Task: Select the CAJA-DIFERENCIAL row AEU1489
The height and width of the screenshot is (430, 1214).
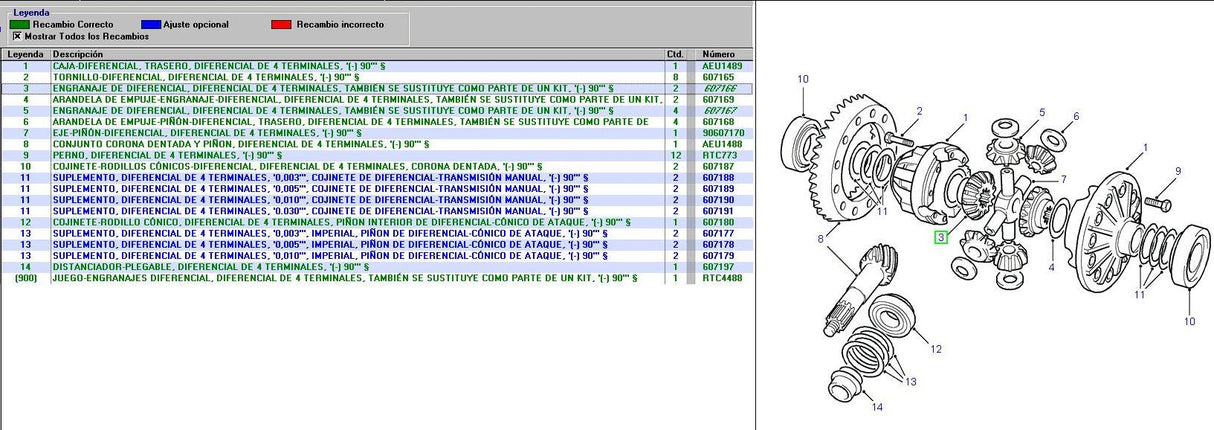Action: pyautogui.click(x=355, y=65)
